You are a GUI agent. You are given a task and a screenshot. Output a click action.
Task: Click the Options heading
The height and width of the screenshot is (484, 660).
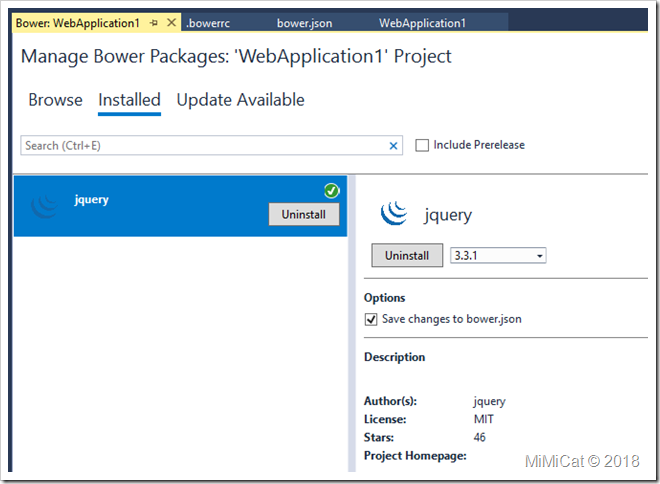click(x=384, y=298)
